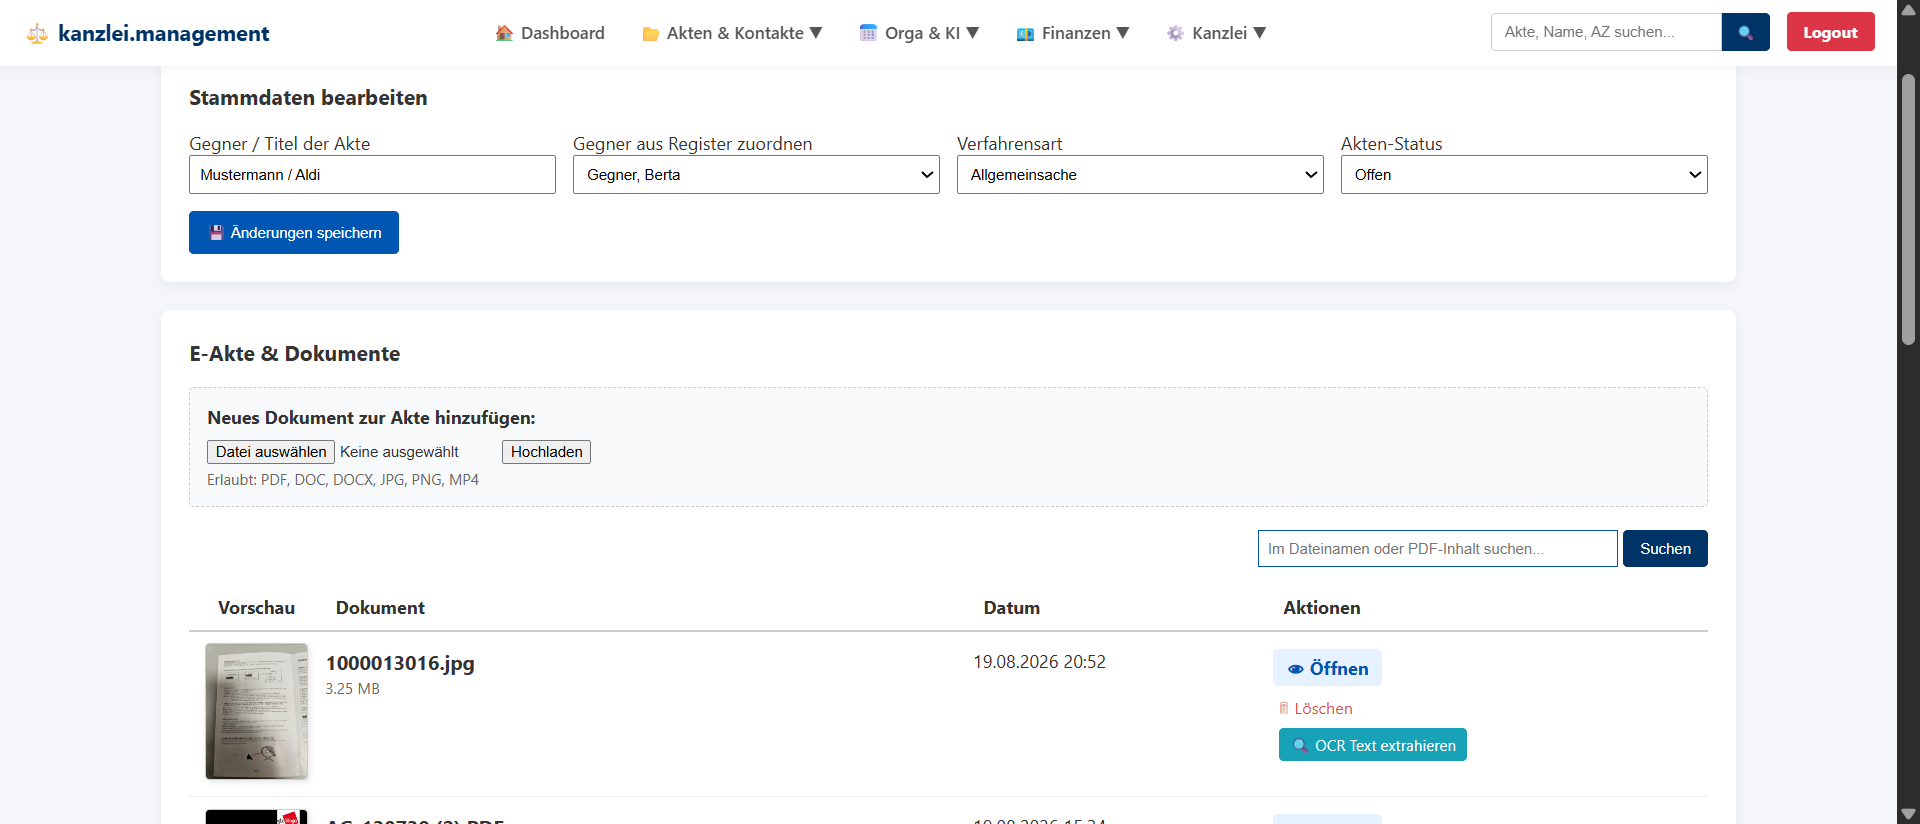Click the magnifier icon on OCR button
This screenshot has height=824, width=1920.
pos(1300,745)
